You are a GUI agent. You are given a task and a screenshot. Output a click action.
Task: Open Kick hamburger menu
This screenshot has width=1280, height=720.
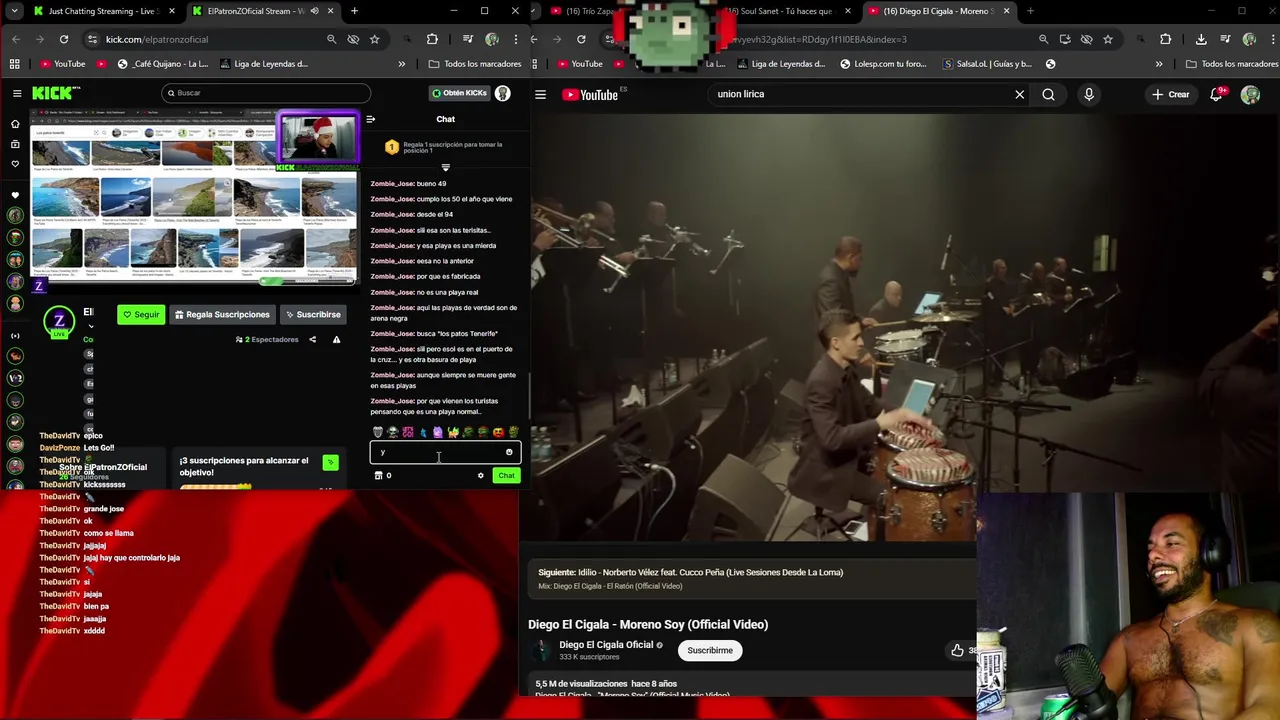point(17,93)
